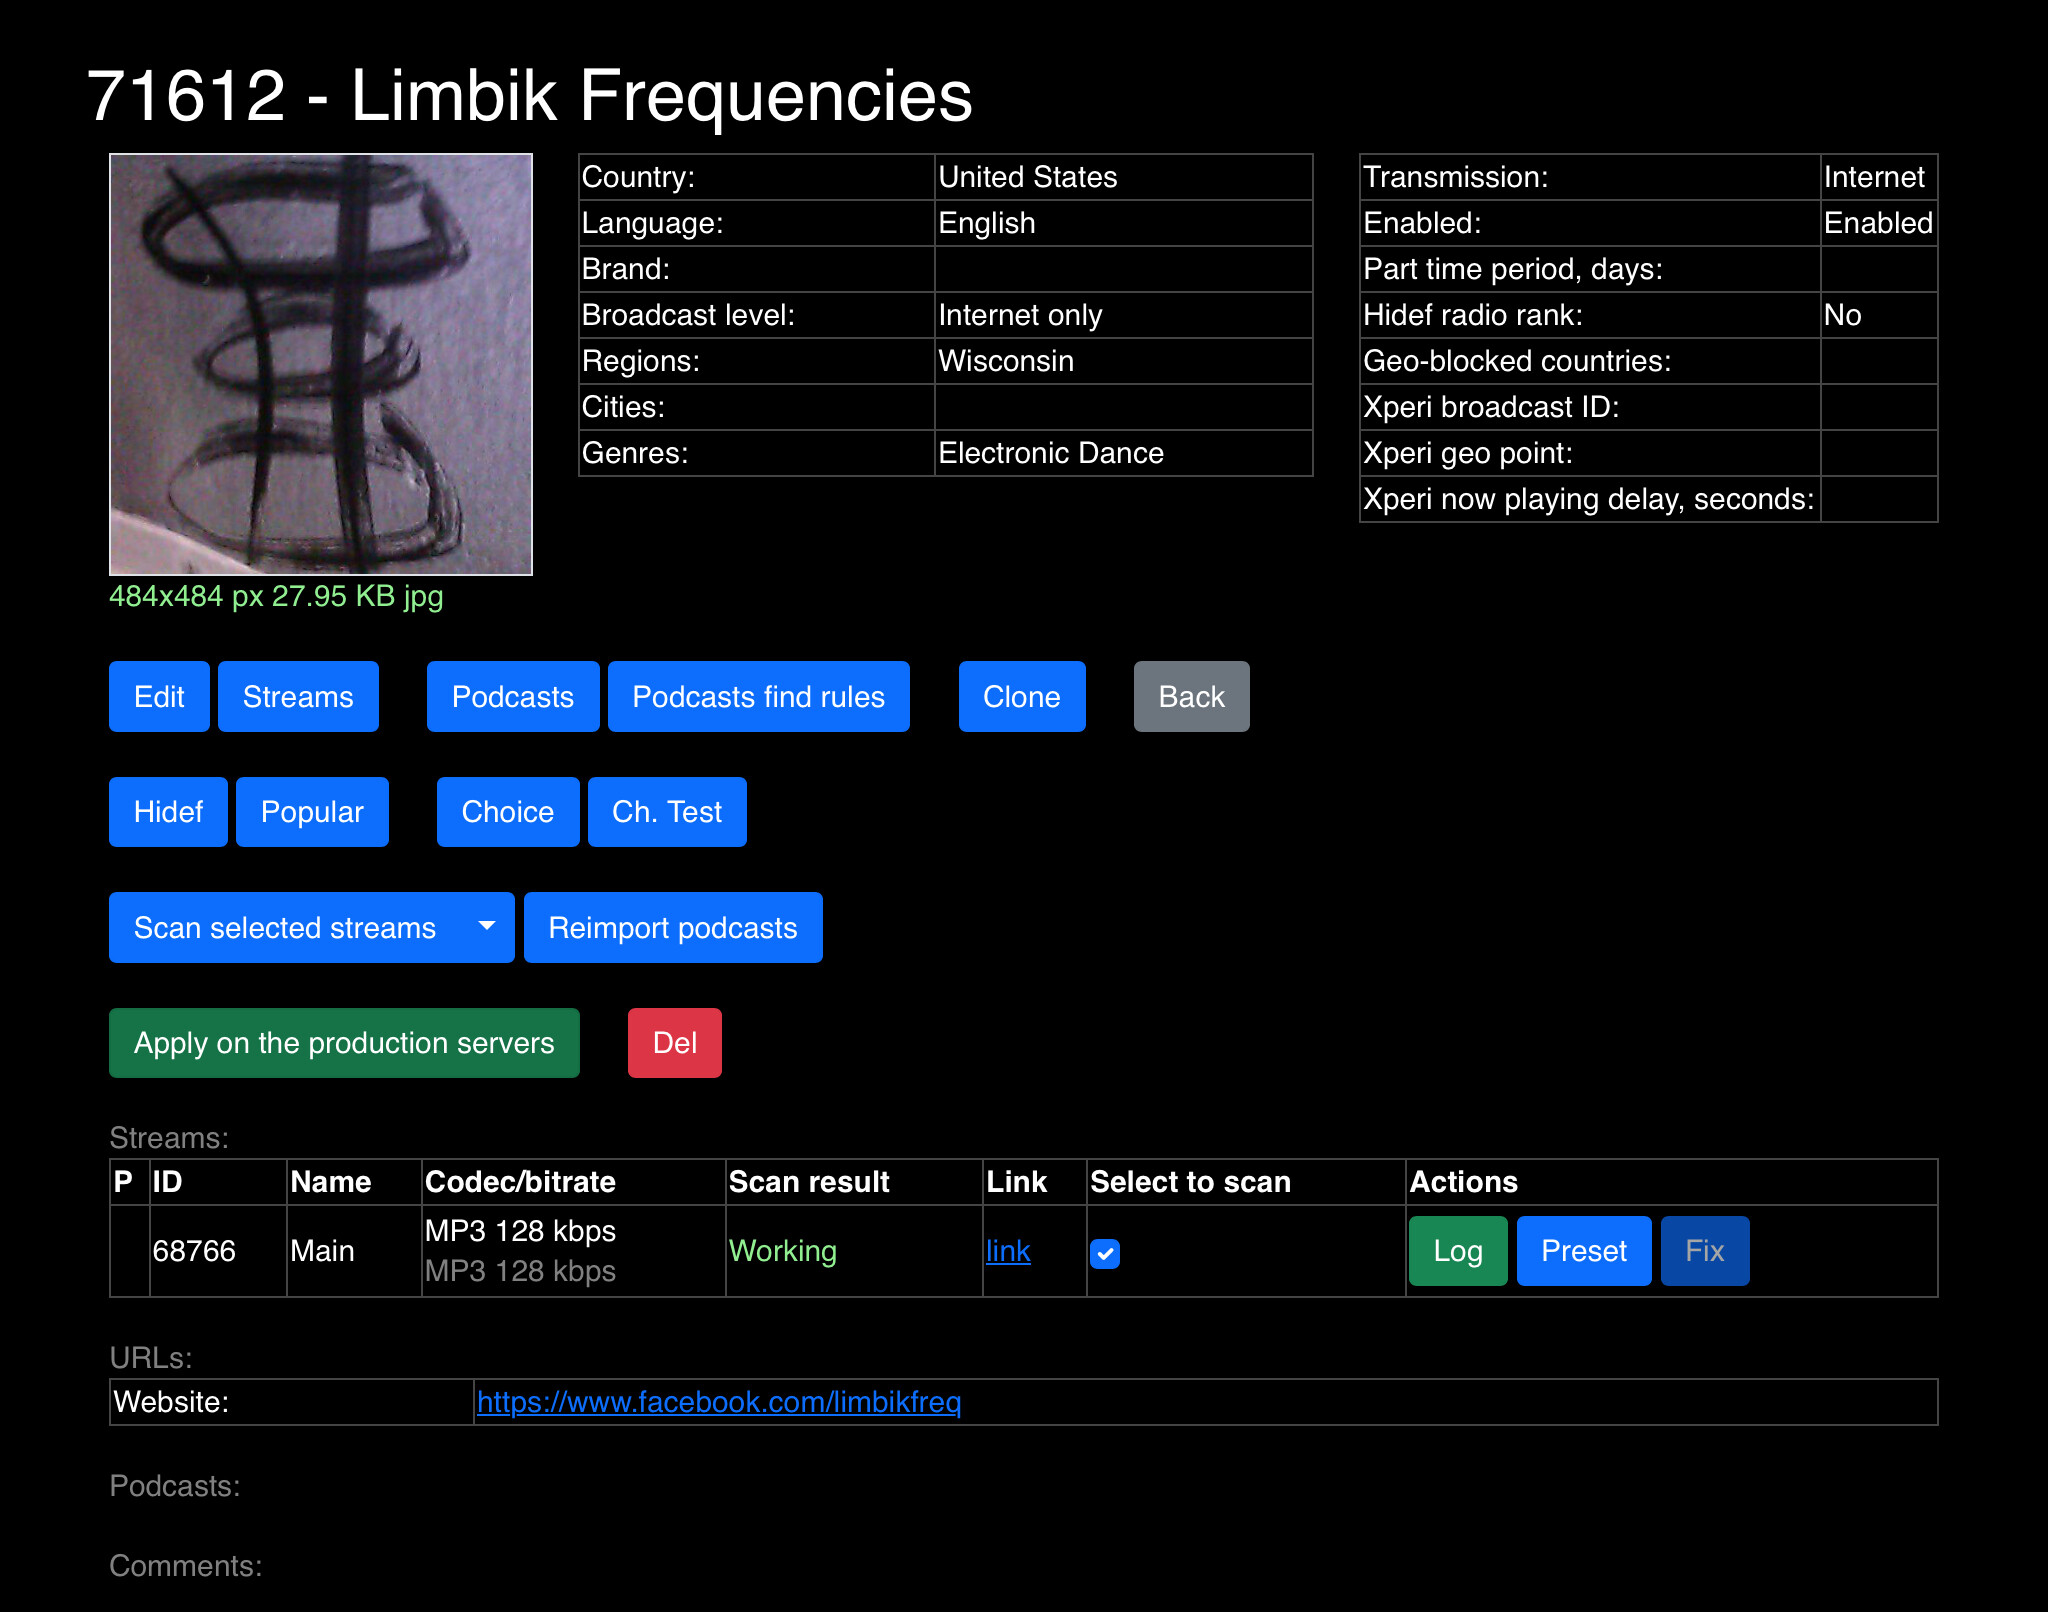This screenshot has width=2048, height=1612.
Task: Click the Choice button
Action: [x=507, y=811]
